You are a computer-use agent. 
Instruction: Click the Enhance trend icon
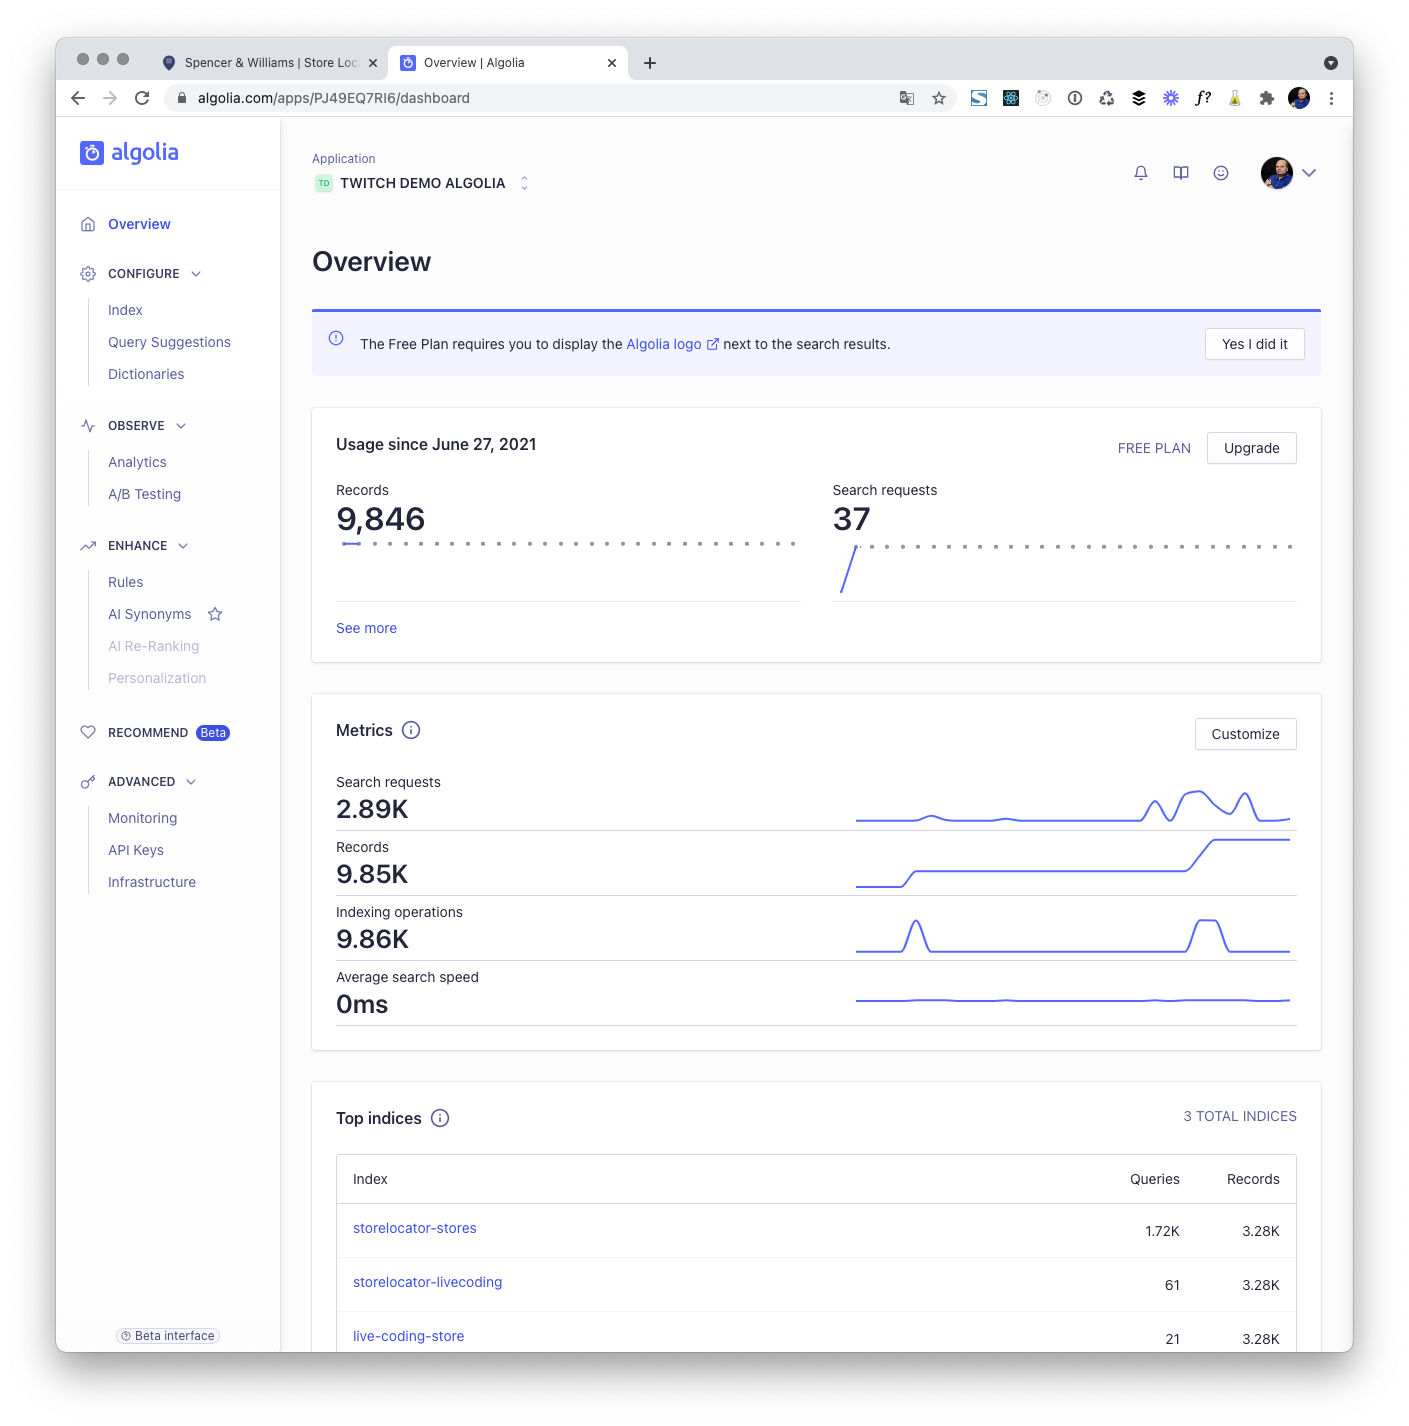(x=88, y=546)
